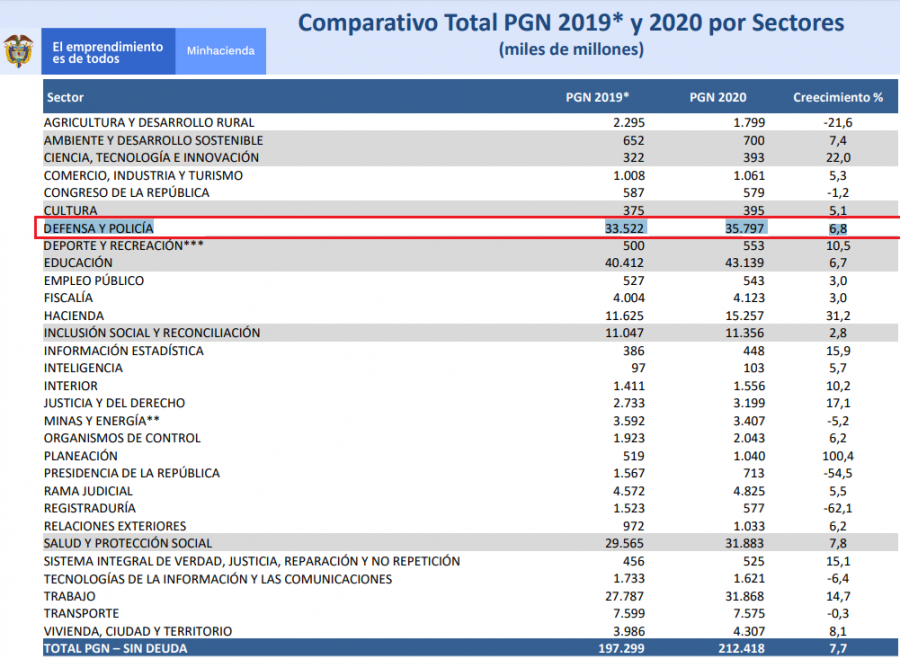Click the Colombian coat of arms logo
Viewport: 900px width, 659px height.
[19, 51]
